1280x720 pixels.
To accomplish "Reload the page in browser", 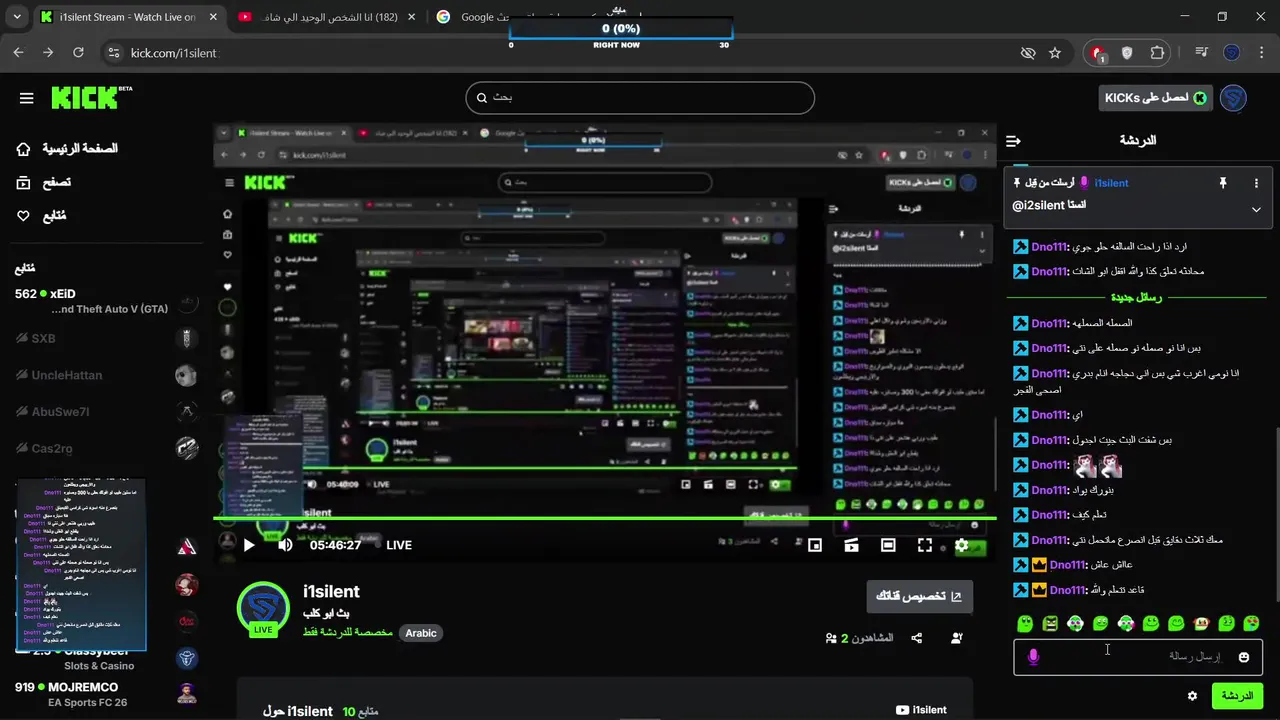I will click(x=78, y=53).
